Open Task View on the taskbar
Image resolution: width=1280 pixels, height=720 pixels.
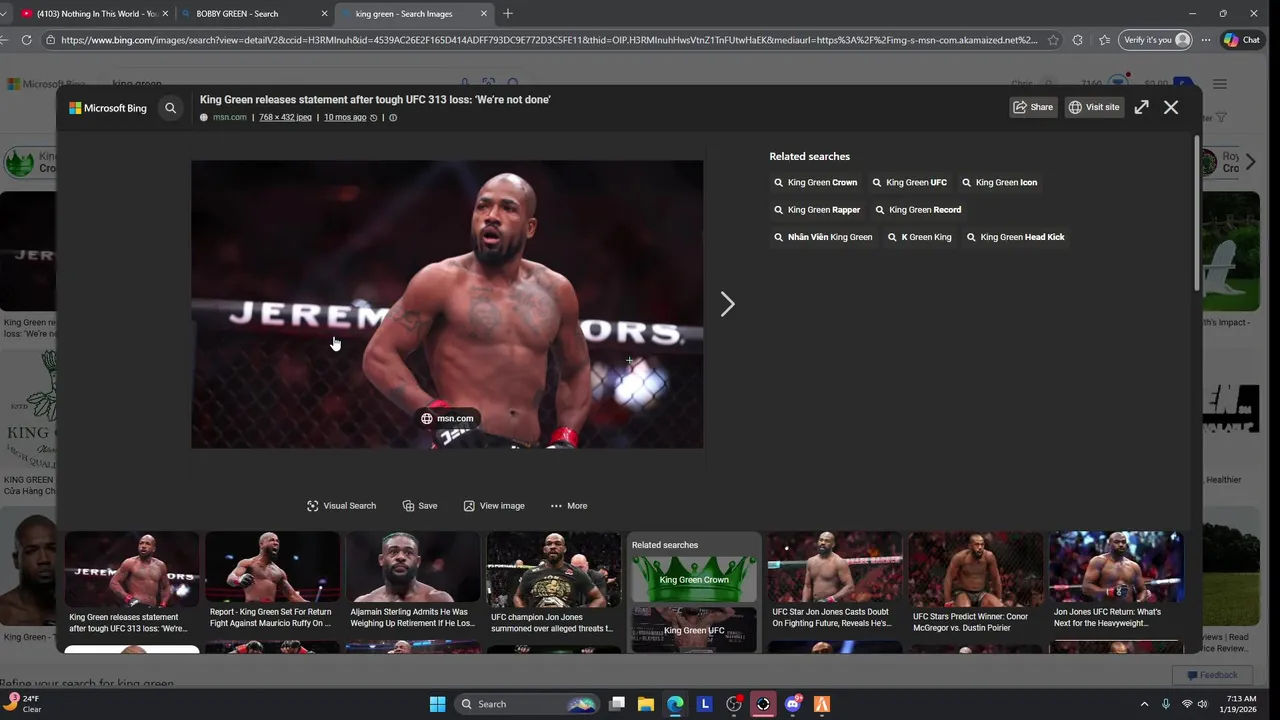coord(617,704)
